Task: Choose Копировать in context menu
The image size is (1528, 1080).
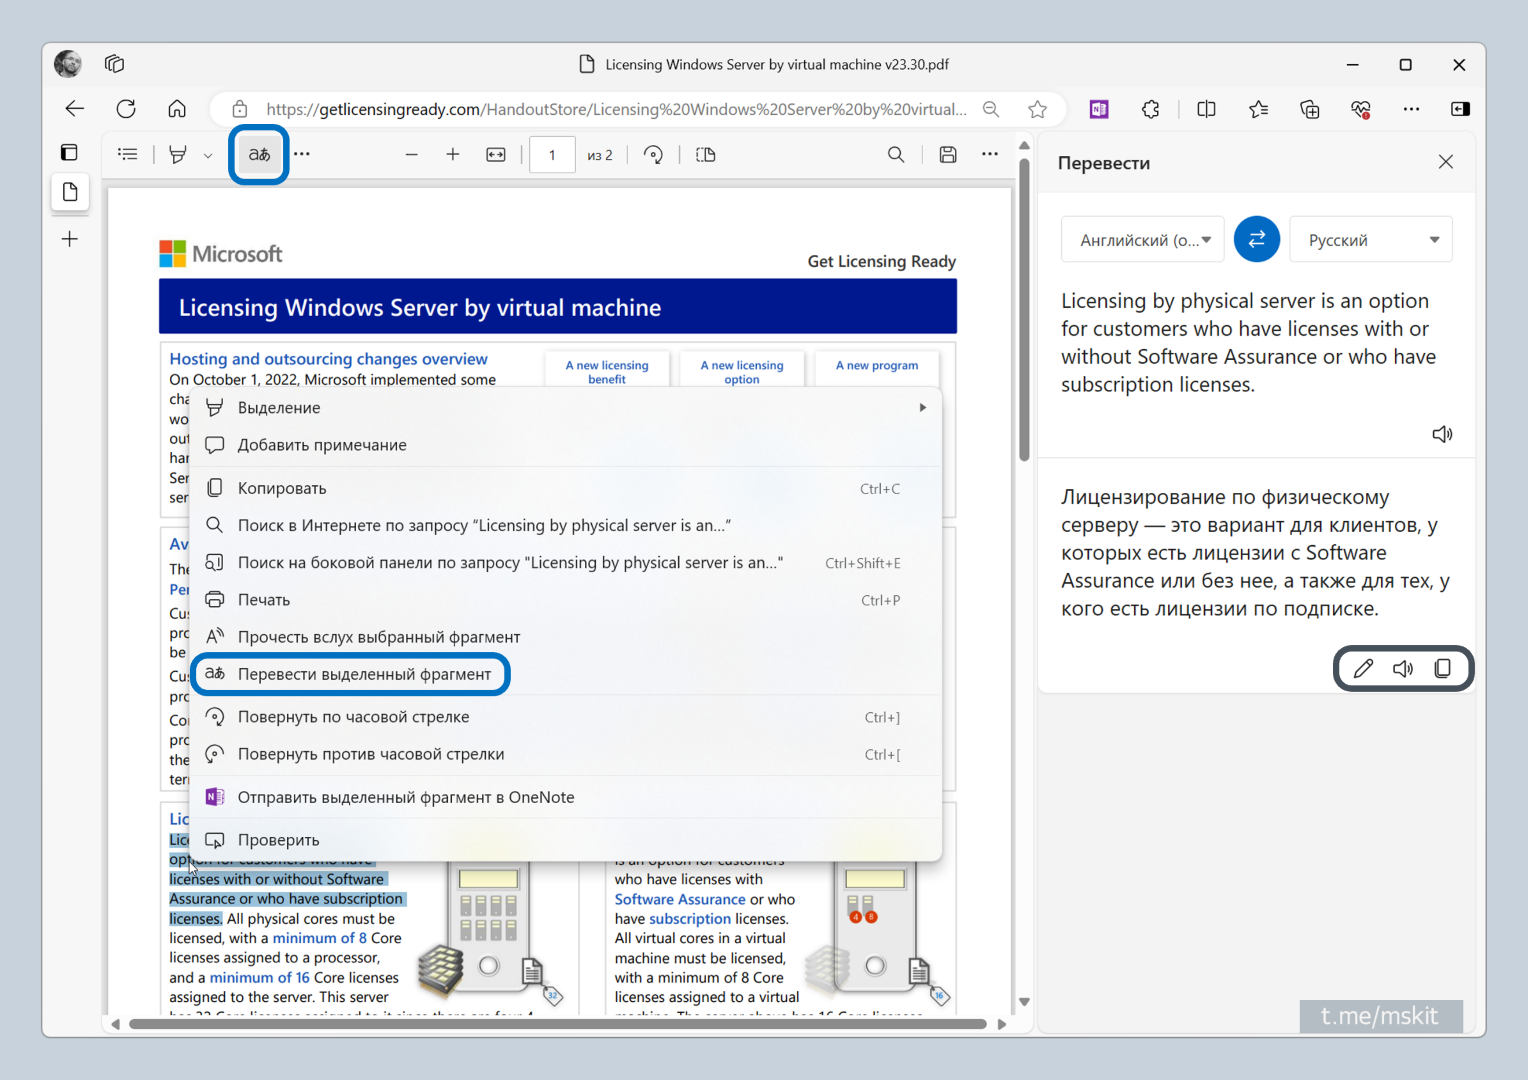Action: click(x=566, y=488)
